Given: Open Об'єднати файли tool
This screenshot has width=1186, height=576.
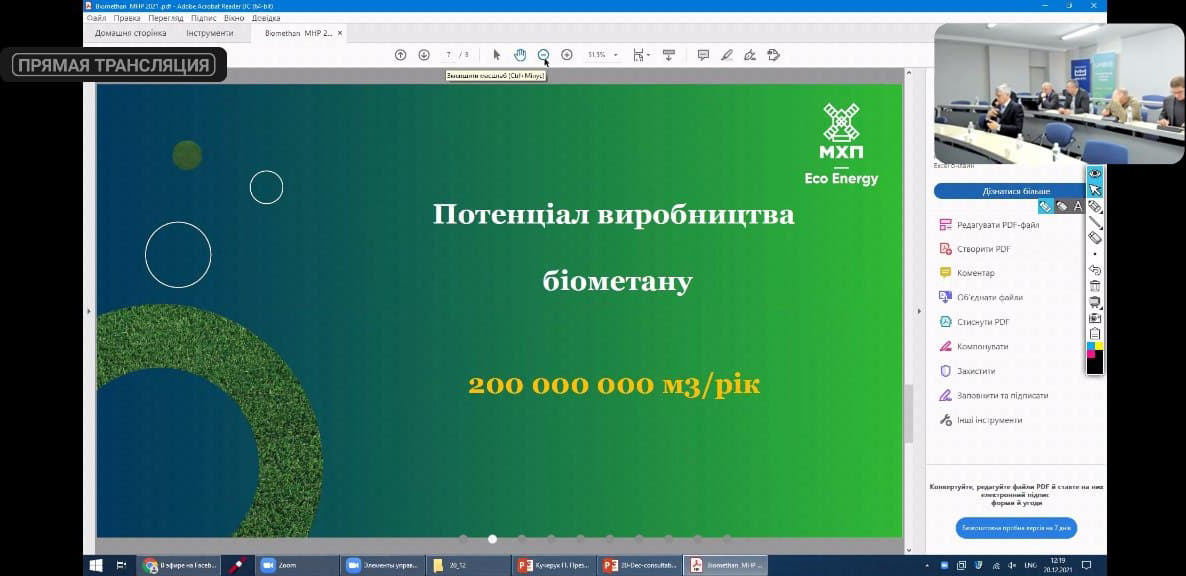Looking at the screenshot, I should (981, 297).
